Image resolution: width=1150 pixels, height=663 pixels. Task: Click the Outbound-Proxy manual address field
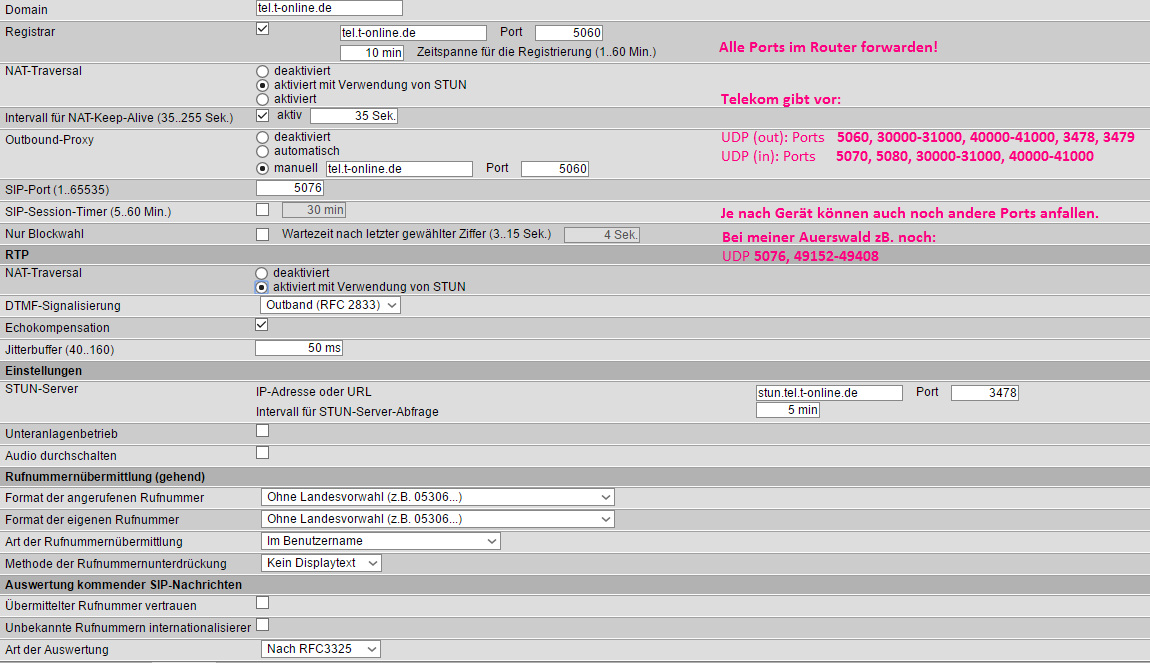[400, 169]
